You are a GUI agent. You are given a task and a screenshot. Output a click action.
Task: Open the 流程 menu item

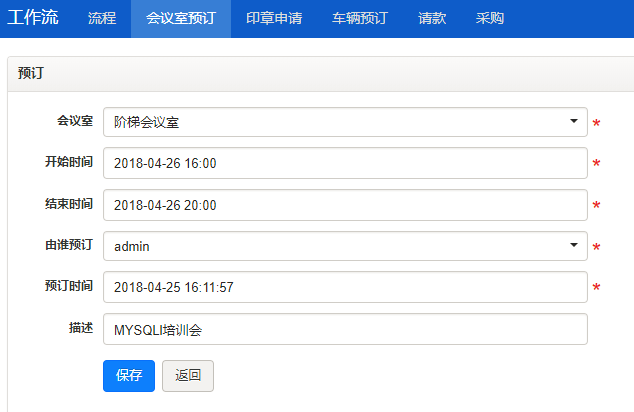pyautogui.click(x=102, y=18)
